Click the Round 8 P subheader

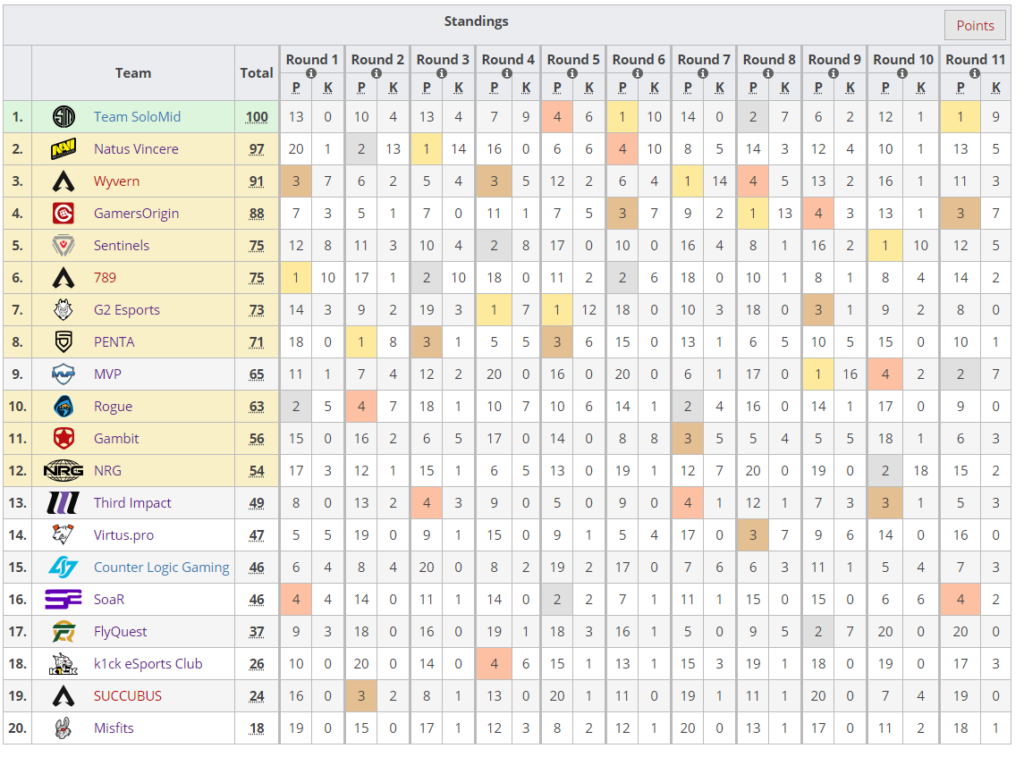pyautogui.click(x=753, y=88)
